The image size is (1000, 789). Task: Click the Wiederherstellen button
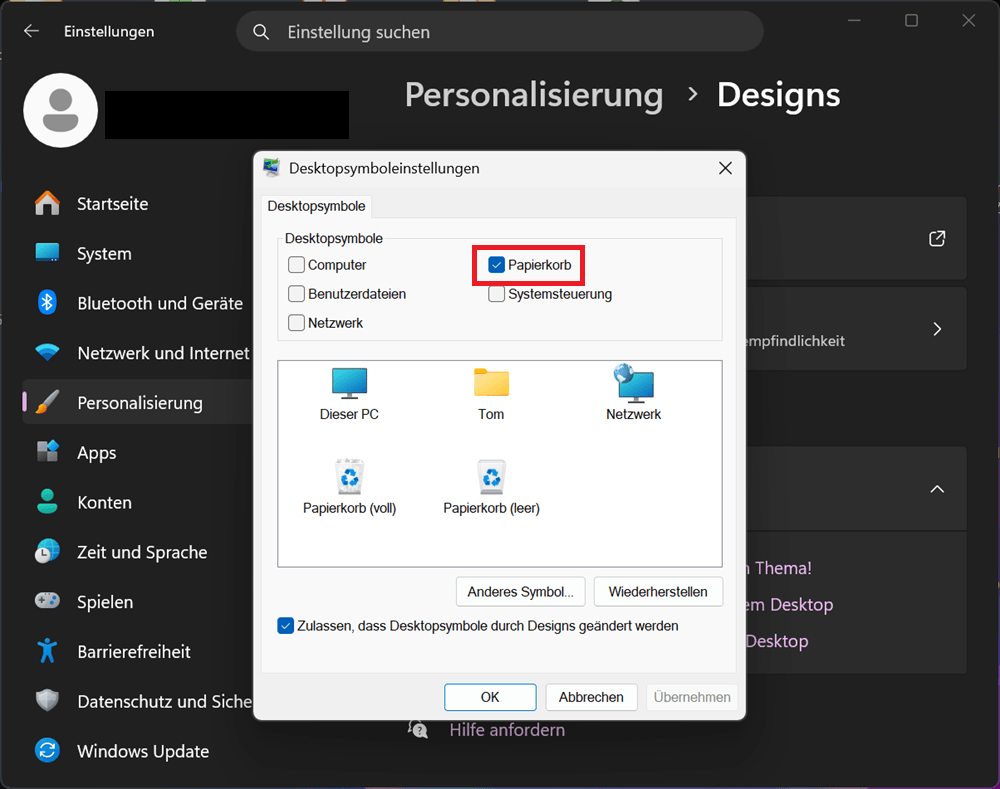[658, 592]
